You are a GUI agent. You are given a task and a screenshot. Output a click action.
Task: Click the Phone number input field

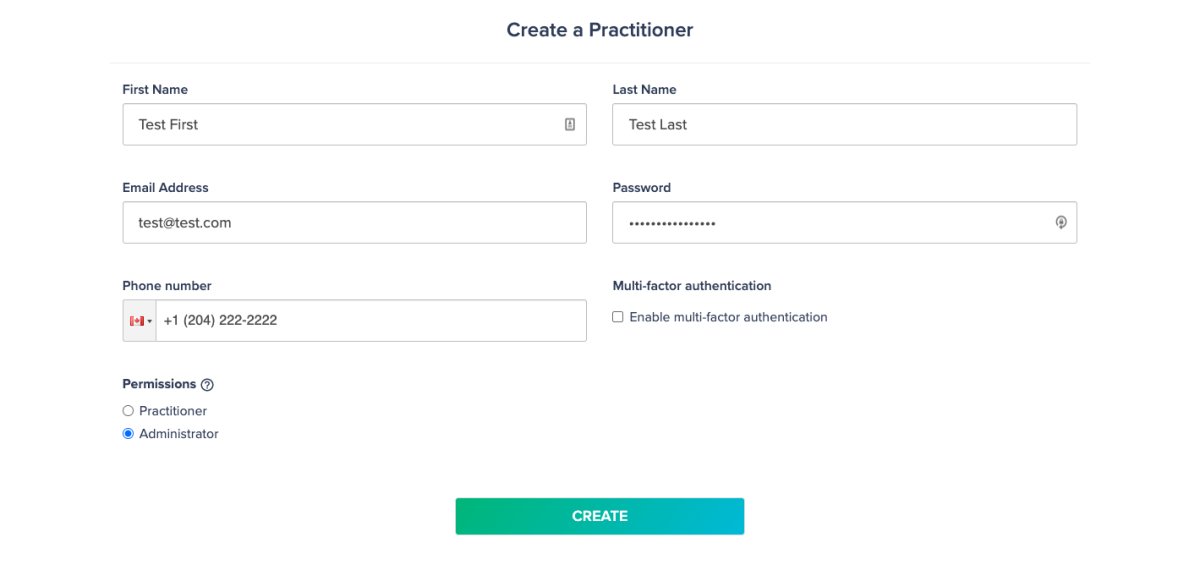click(371, 321)
